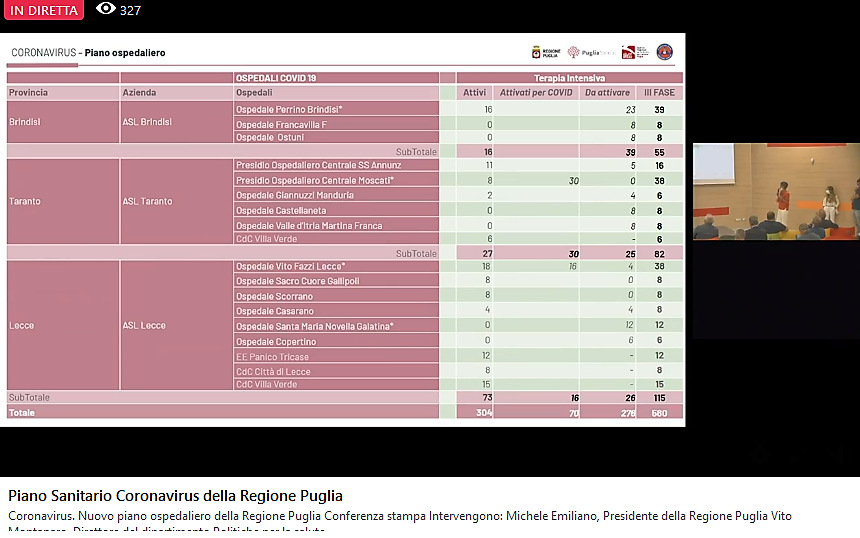This screenshot has width=860, height=538.
Task: Click the Da attivare column header
Action: [609, 93]
